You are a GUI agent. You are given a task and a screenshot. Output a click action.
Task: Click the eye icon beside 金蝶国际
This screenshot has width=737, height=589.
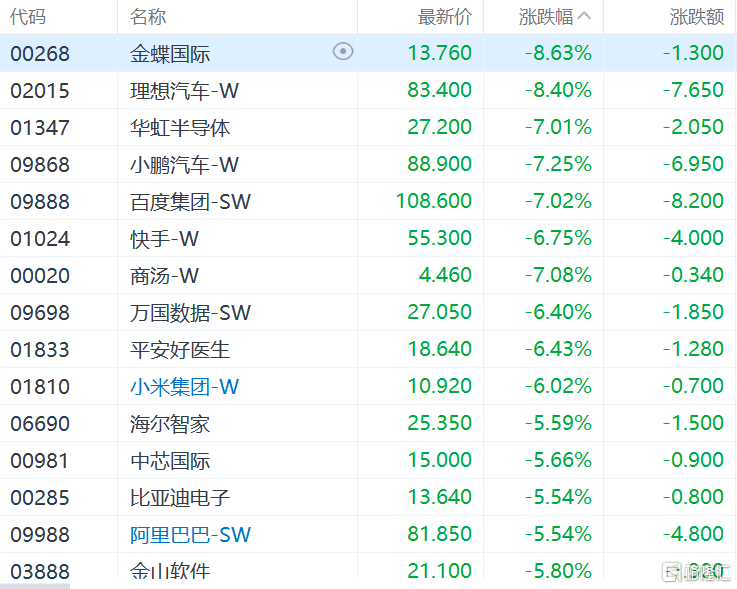pos(343,52)
